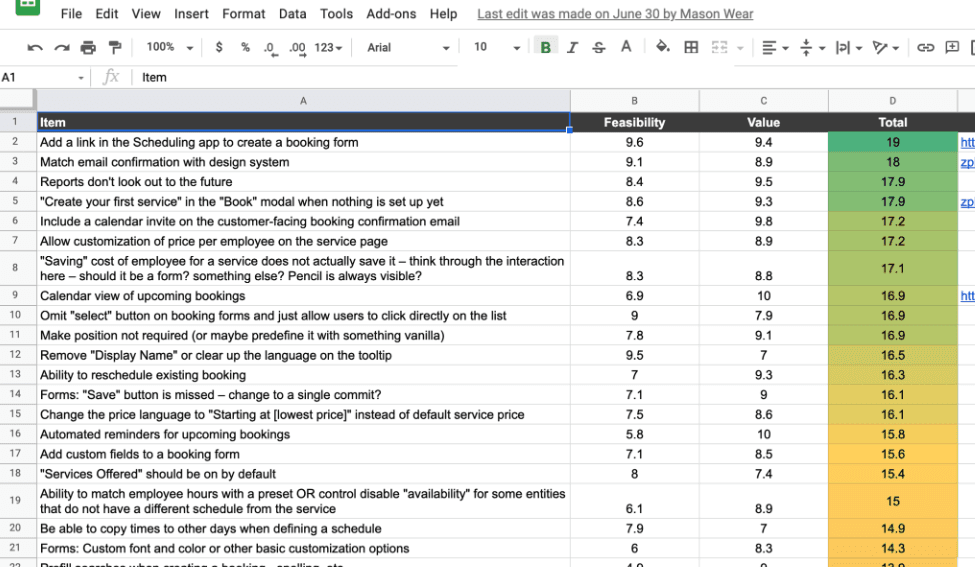Click the Feasibility header cell
Screen dimensions: 975x567
click(x=634, y=122)
